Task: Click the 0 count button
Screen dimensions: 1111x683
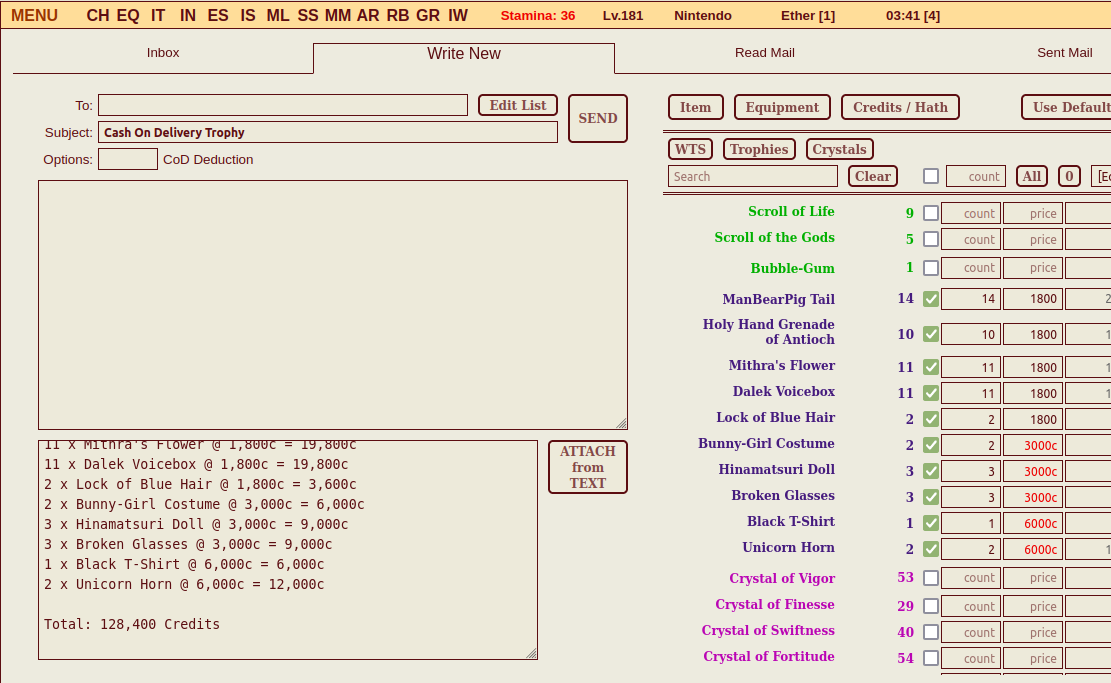Action: pos(1069,176)
